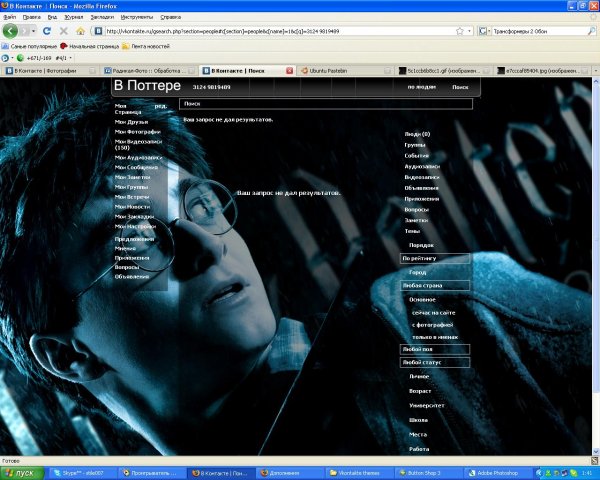Open the Правка menu
Image resolution: width=600 pixels, height=480 pixels.
[31, 17]
